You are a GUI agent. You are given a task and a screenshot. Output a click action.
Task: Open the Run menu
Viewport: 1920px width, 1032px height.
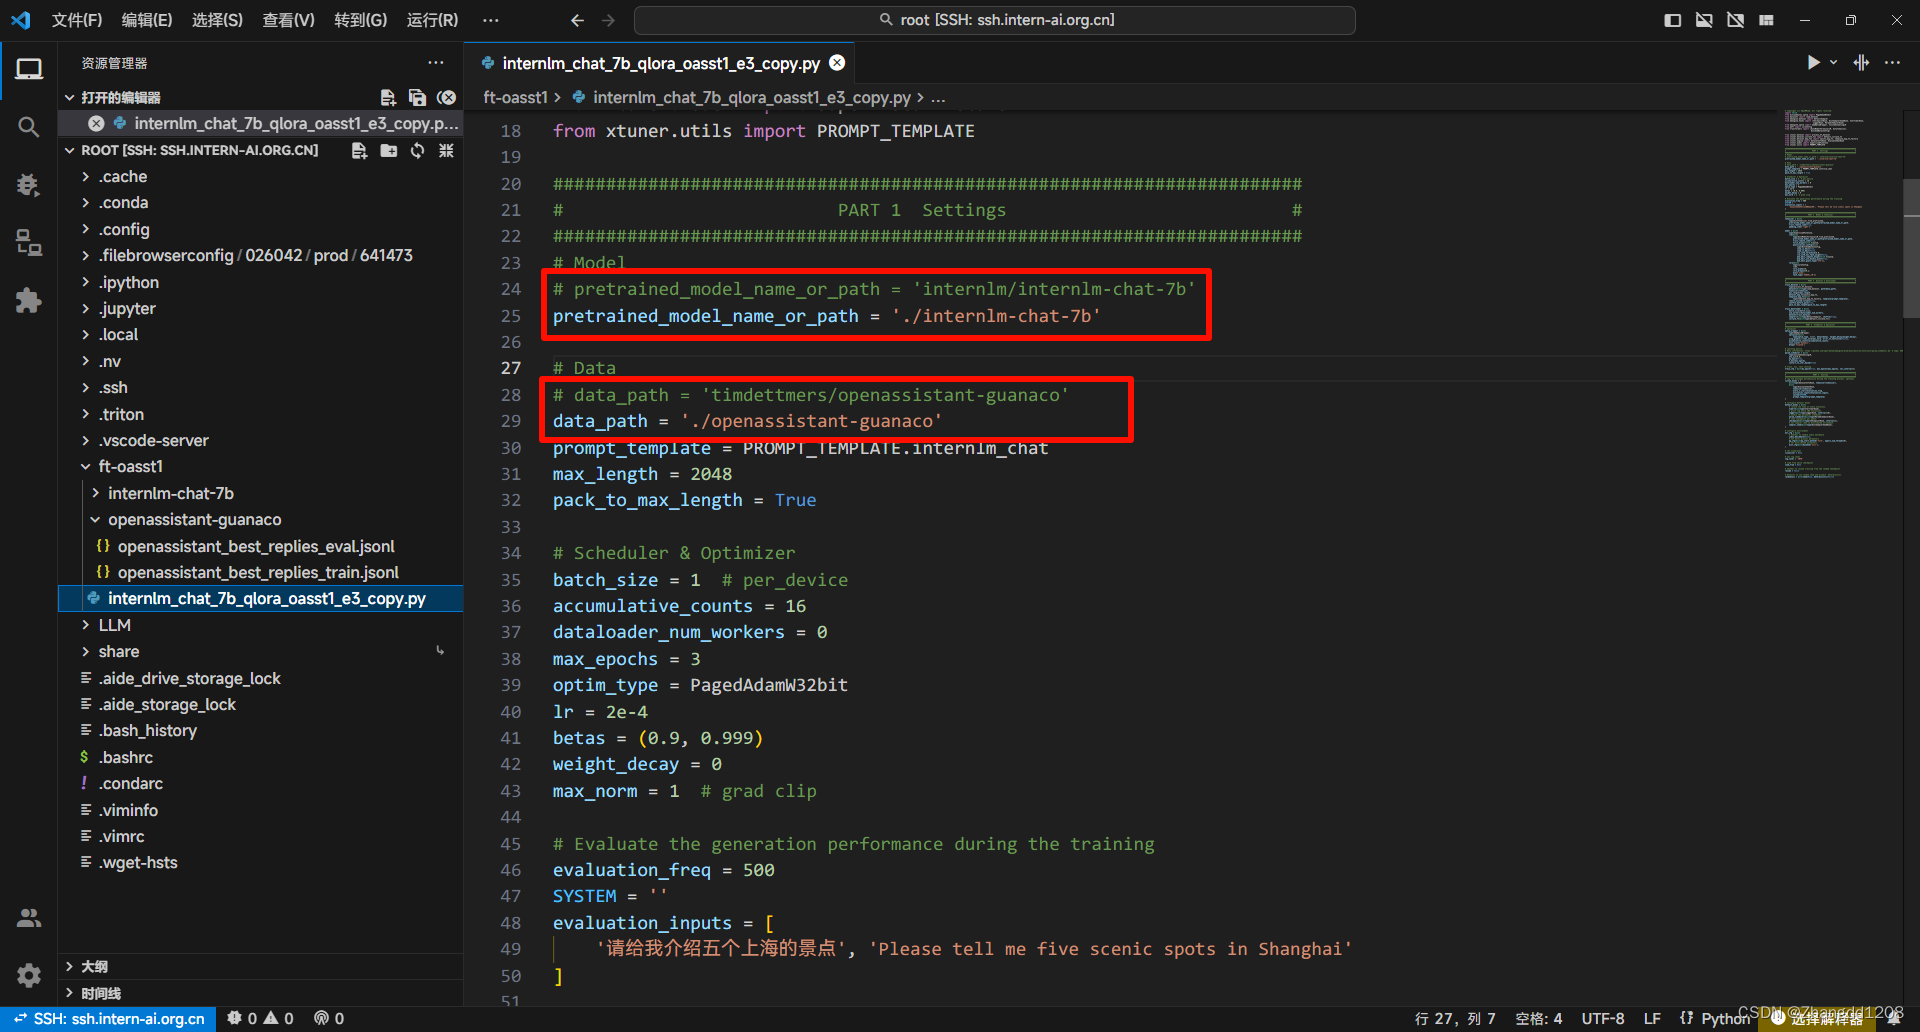click(432, 20)
